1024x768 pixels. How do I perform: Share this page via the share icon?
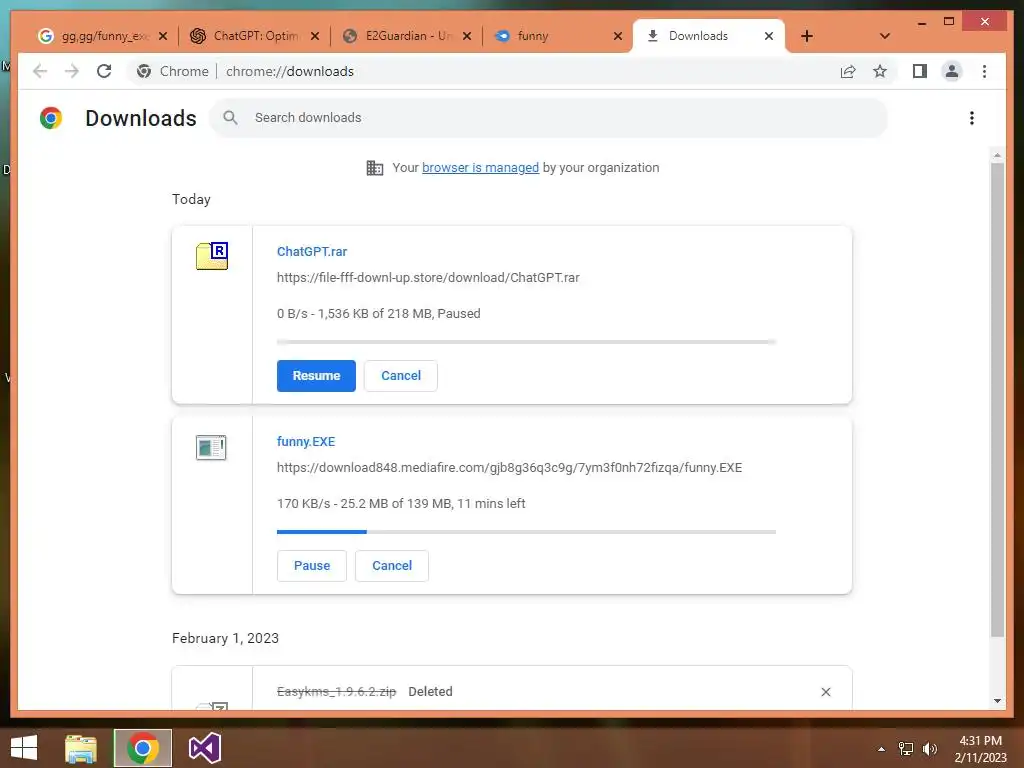click(x=848, y=71)
